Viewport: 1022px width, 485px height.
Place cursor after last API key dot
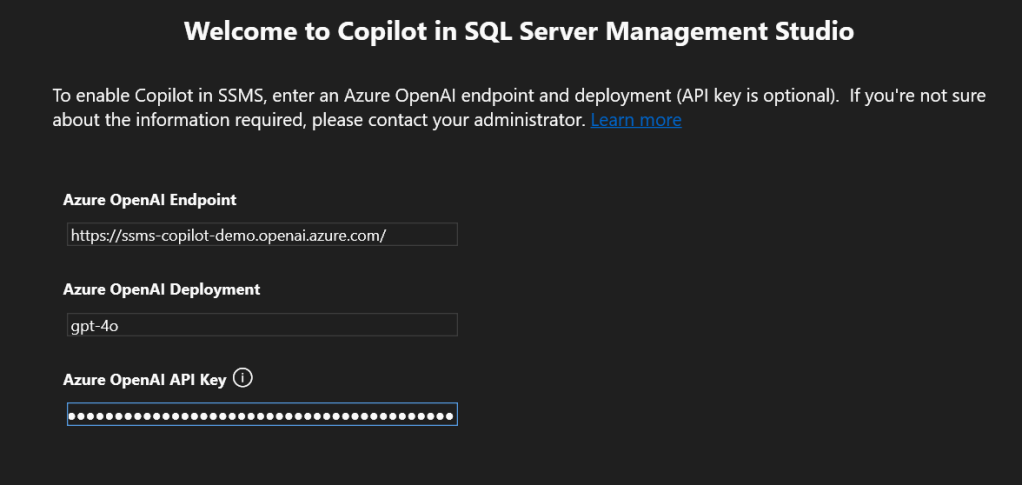pos(456,415)
